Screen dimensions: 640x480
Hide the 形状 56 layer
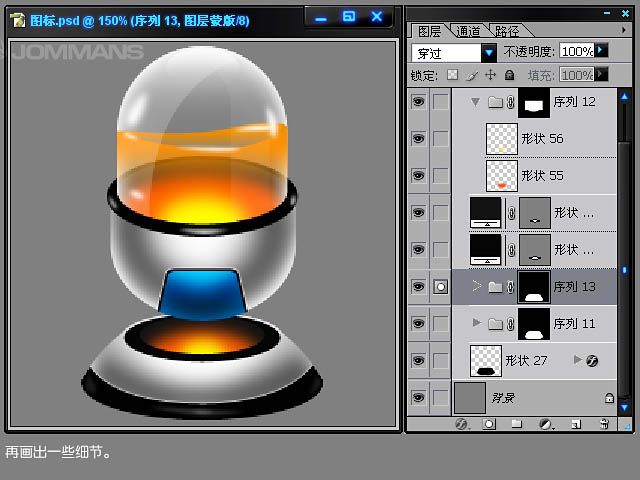(x=418, y=139)
